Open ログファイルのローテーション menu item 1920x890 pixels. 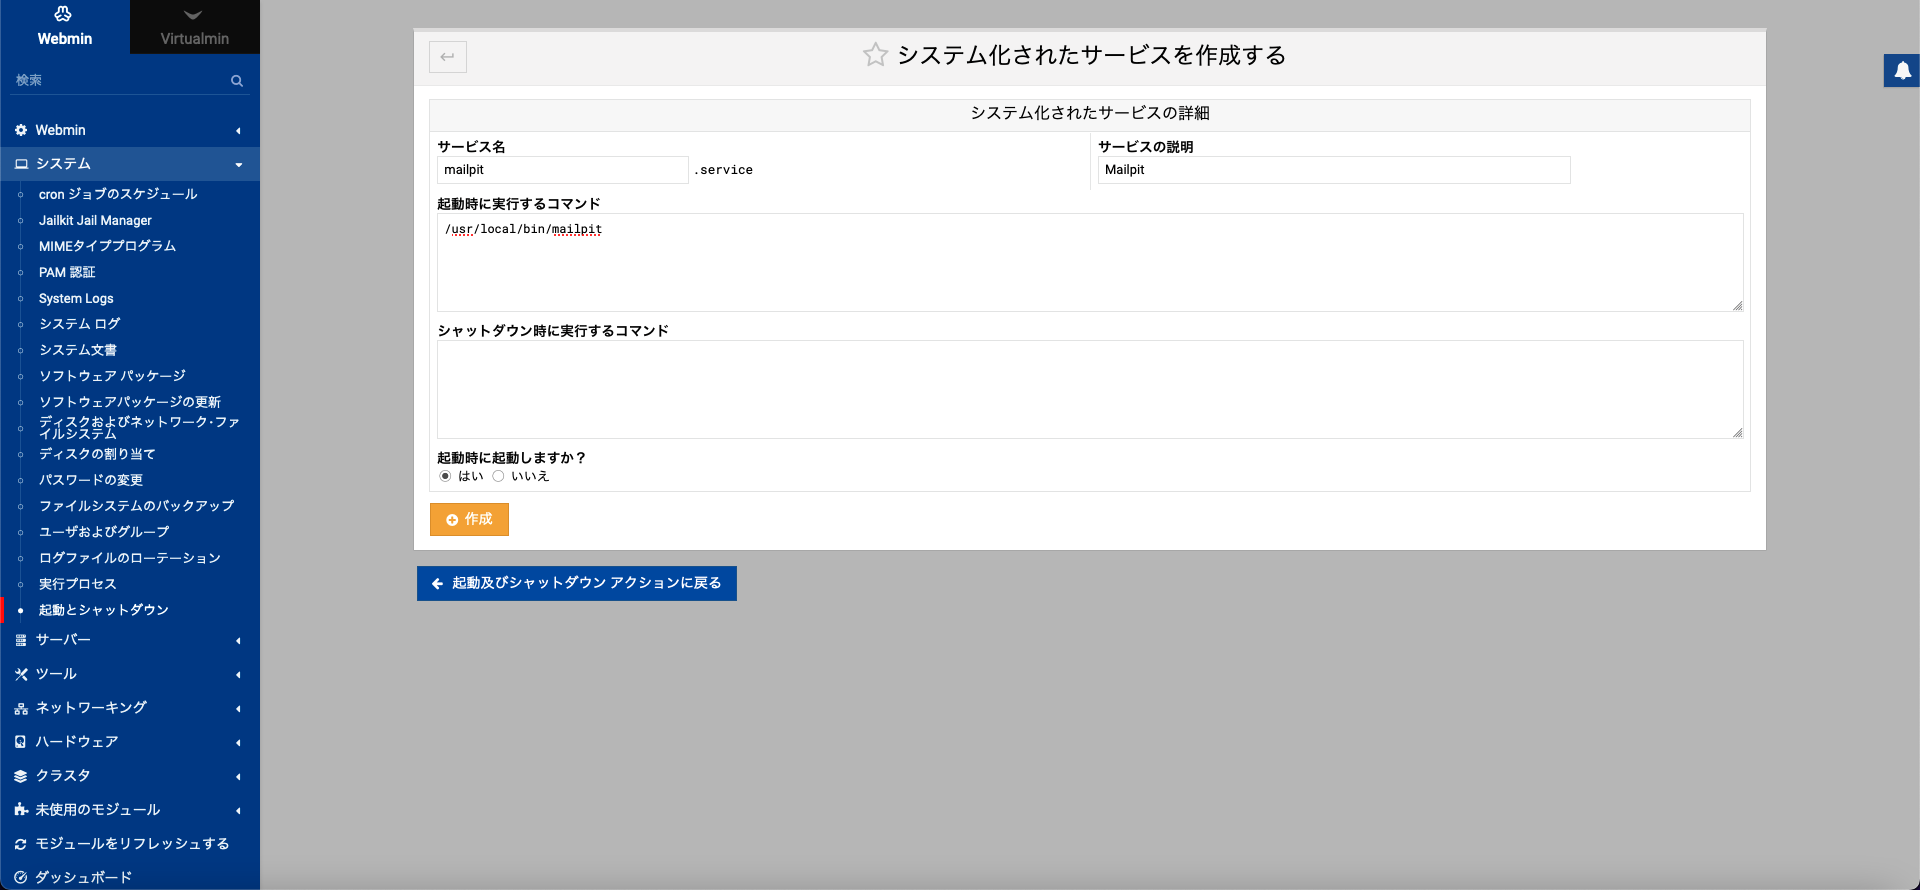[x=130, y=558]
